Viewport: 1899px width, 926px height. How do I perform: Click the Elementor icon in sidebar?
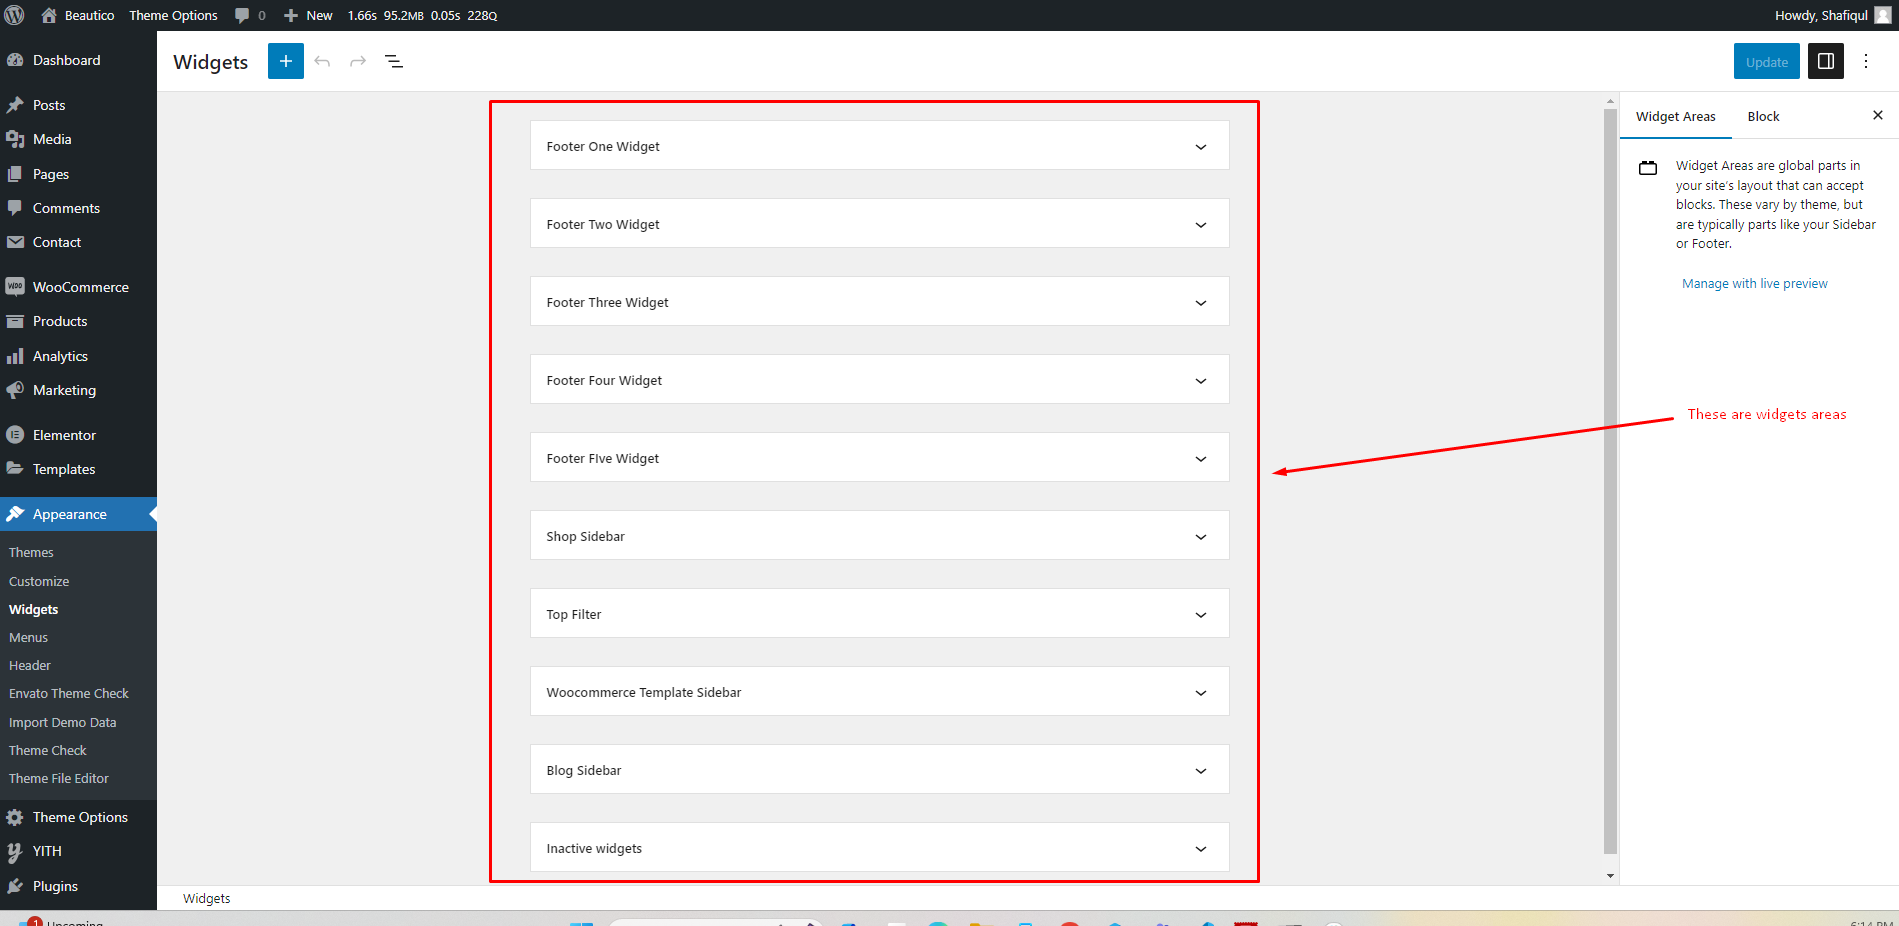(15, 435)
